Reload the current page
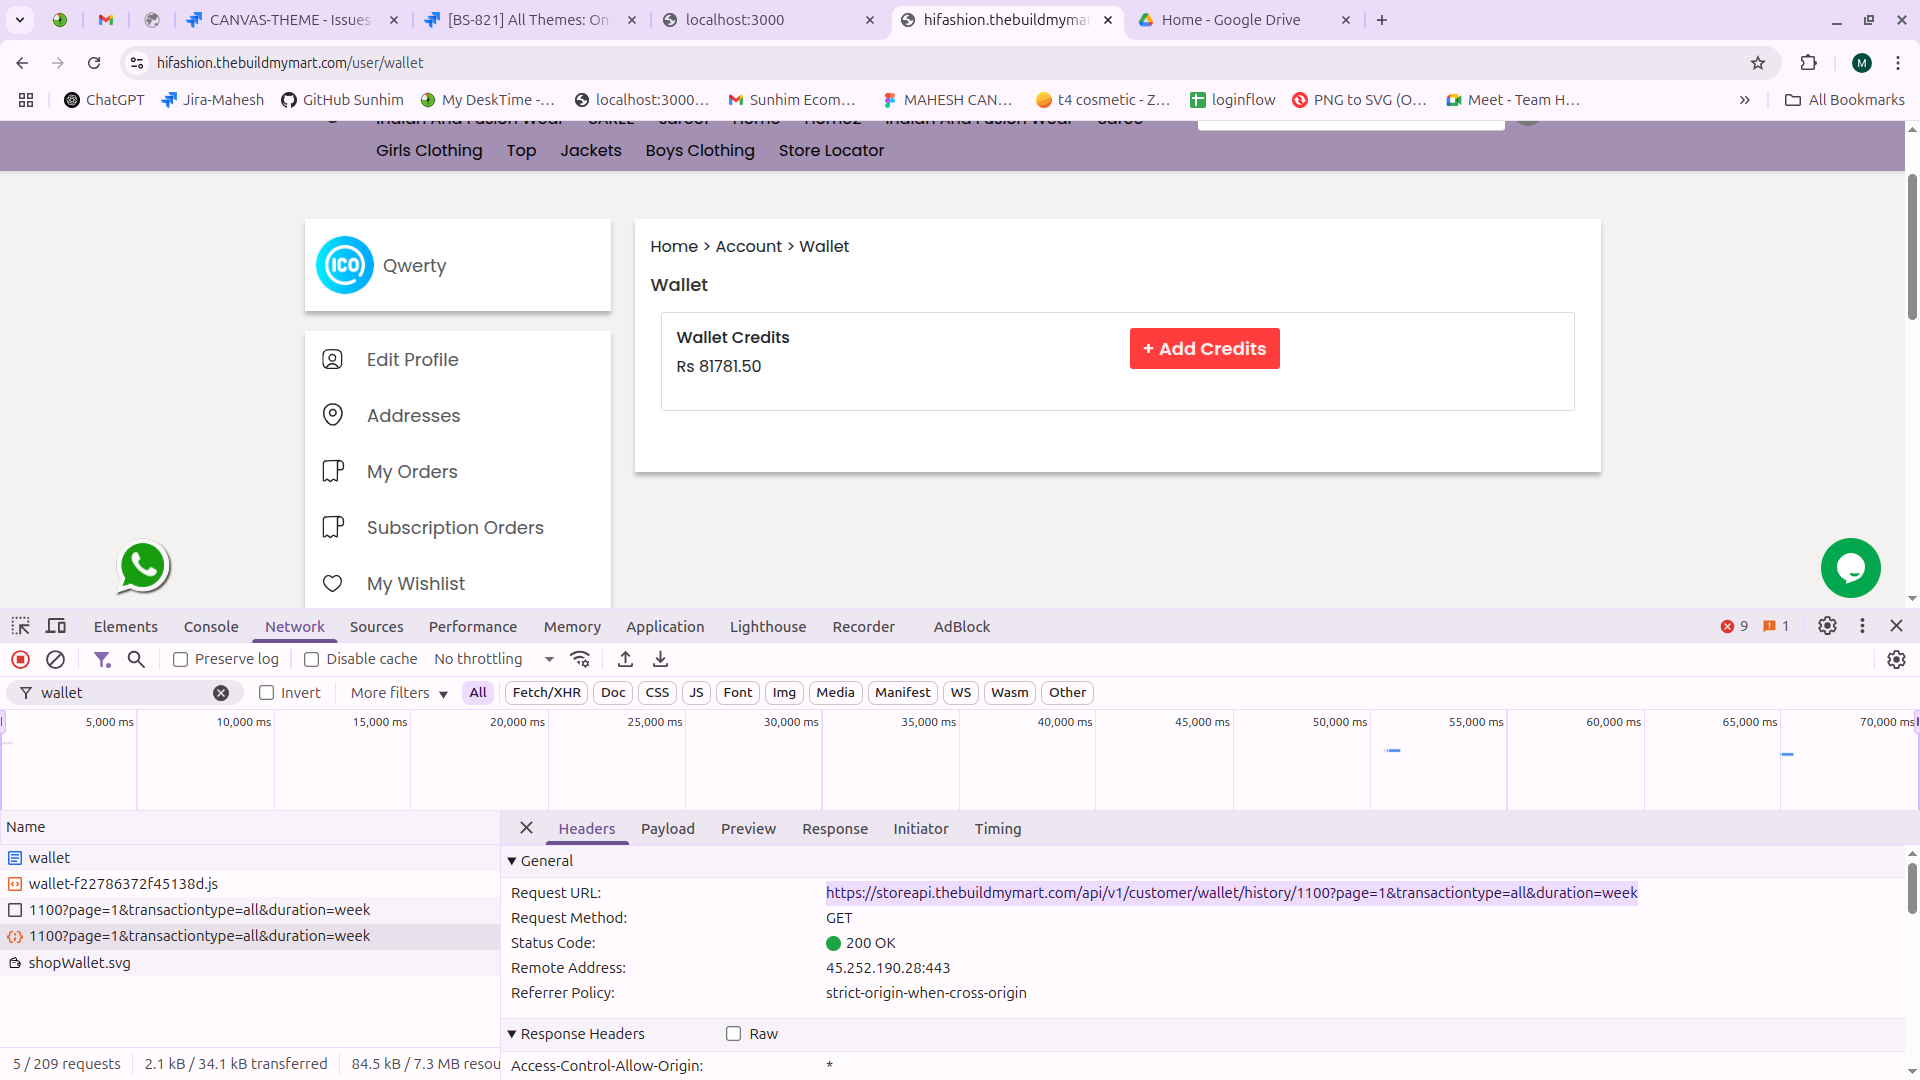This screenshot has width=1920, height=1080. click(94, 63)
